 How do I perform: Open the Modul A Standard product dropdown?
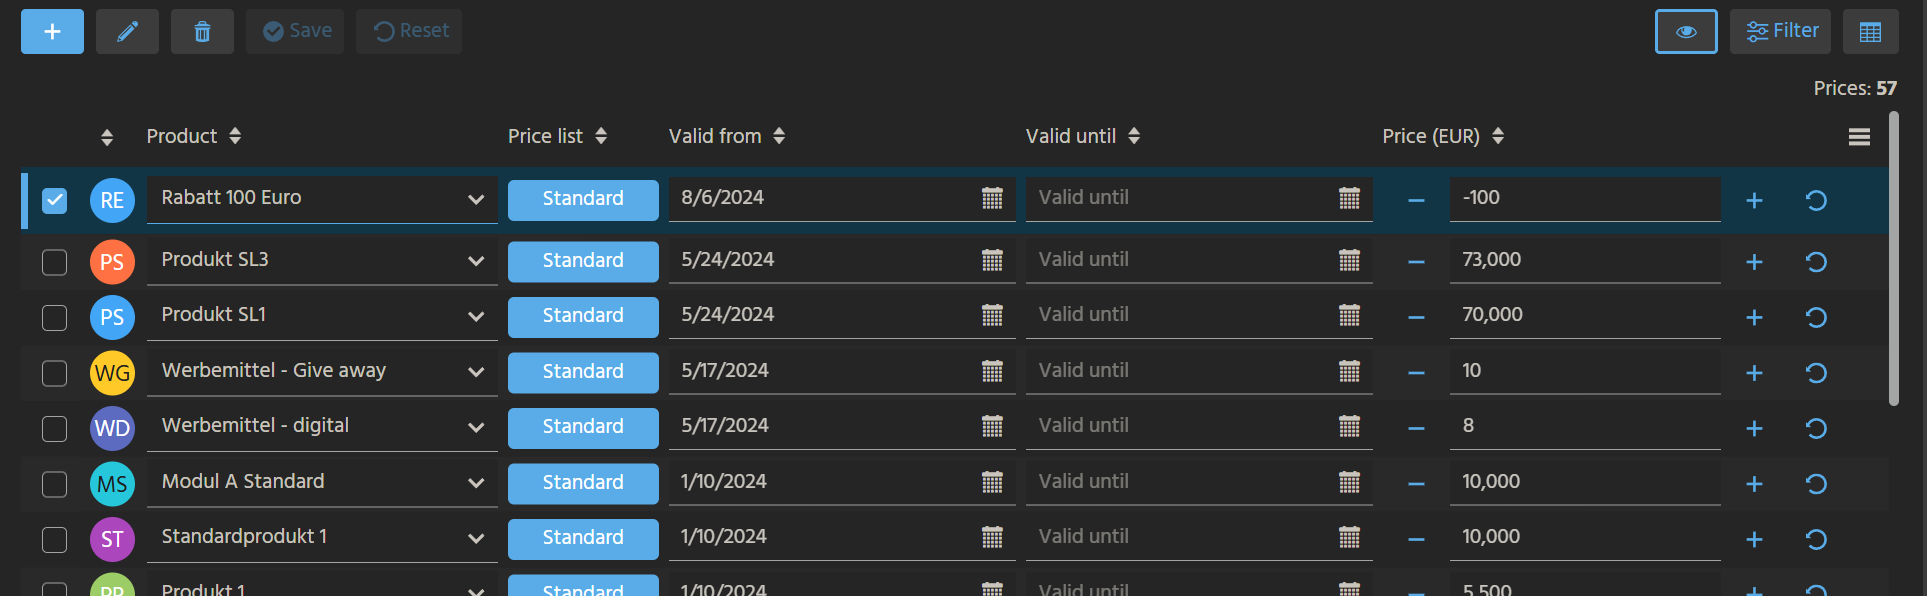point(476,483)
